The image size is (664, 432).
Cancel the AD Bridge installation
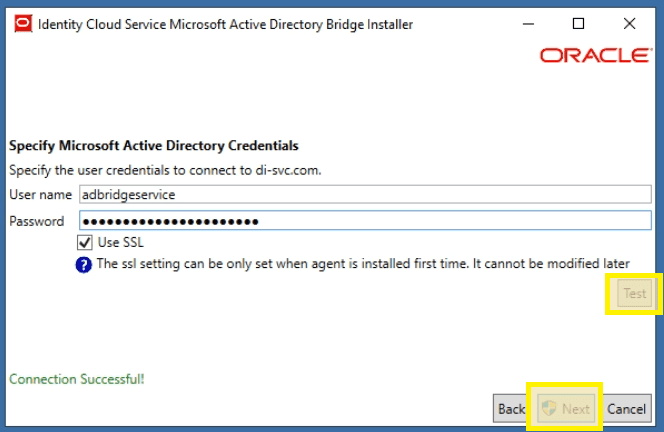(626, 409)
